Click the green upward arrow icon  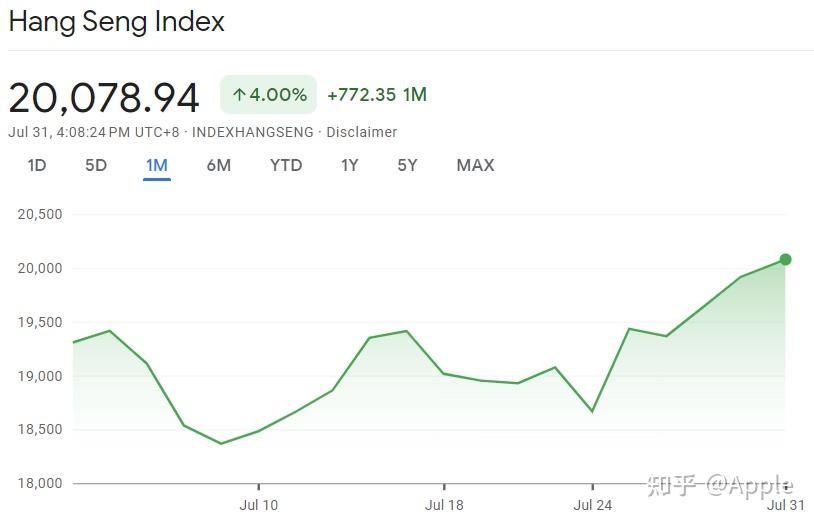[239, 95]
